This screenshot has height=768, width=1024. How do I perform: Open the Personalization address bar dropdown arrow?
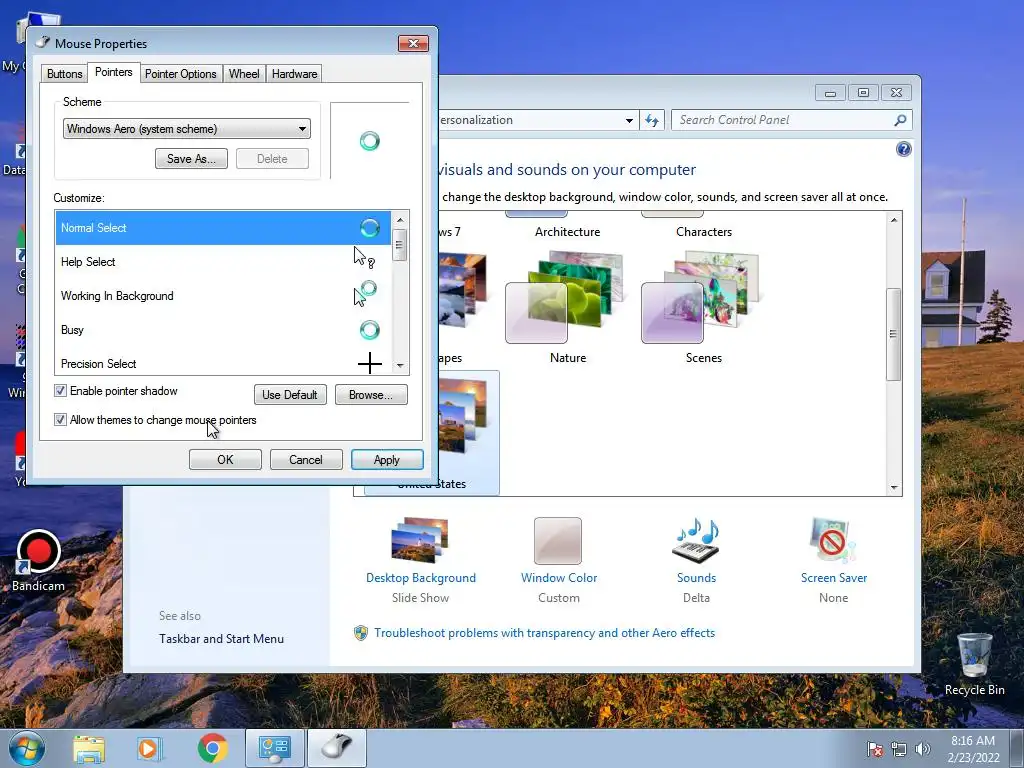(629, 120)
